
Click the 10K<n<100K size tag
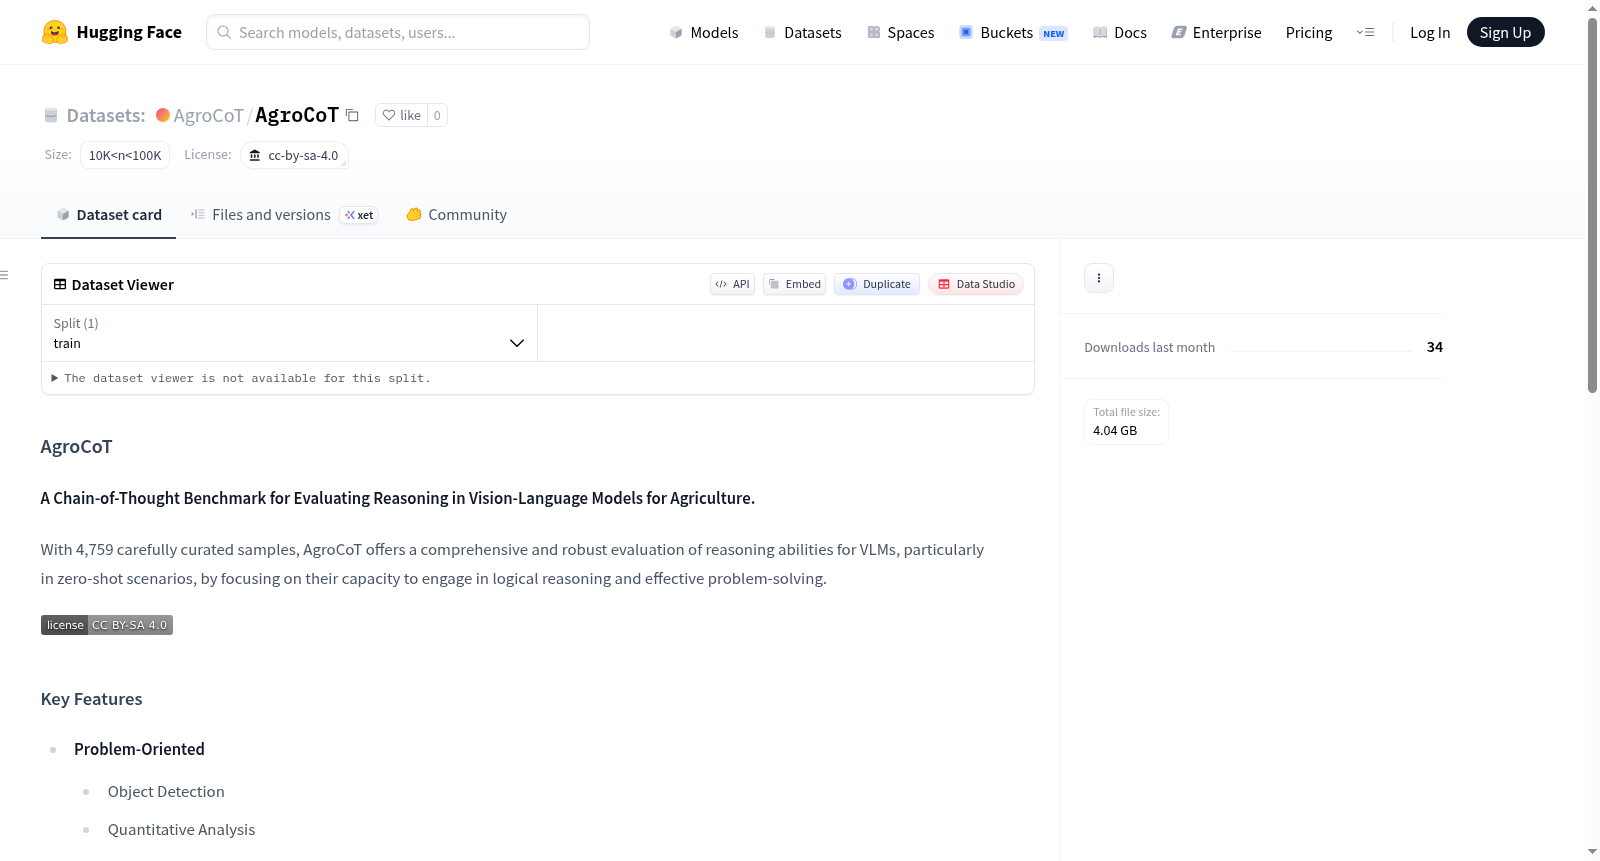125,155
